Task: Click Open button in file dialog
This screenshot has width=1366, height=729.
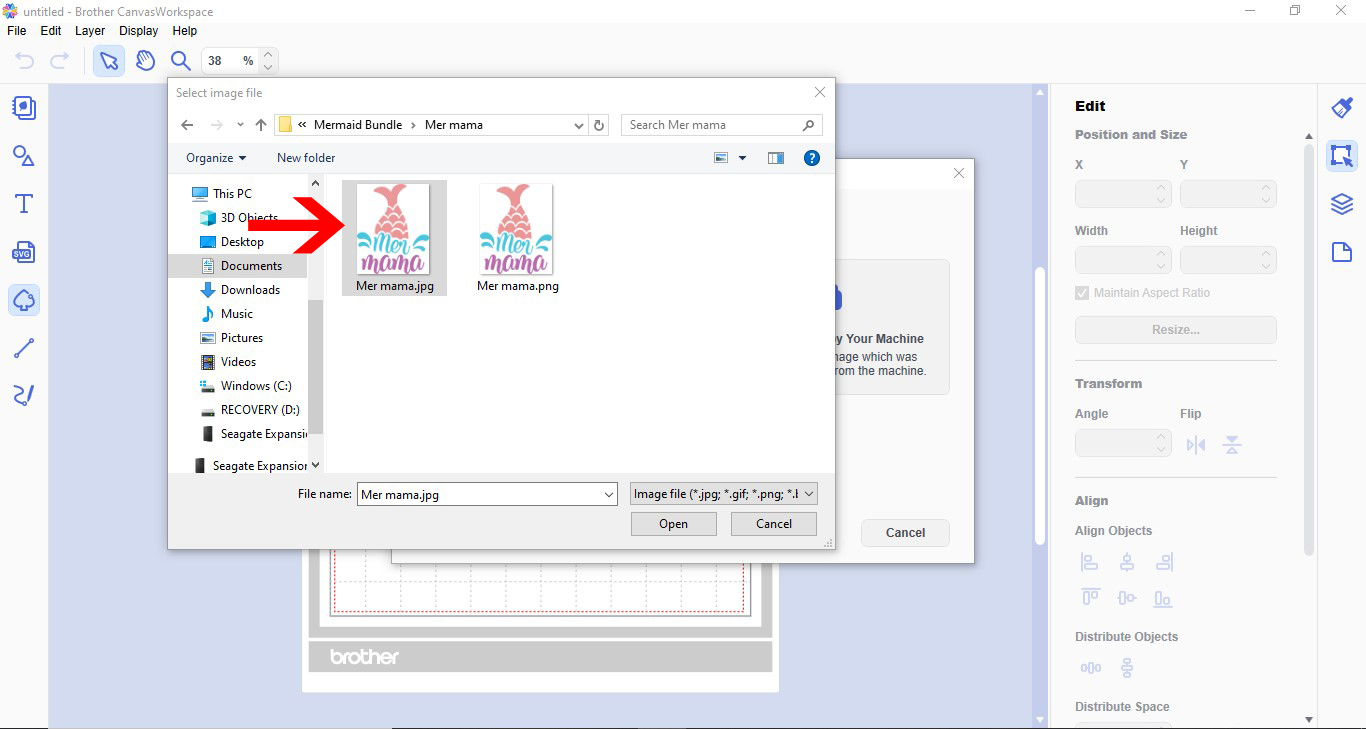Action: pos(674,524)
